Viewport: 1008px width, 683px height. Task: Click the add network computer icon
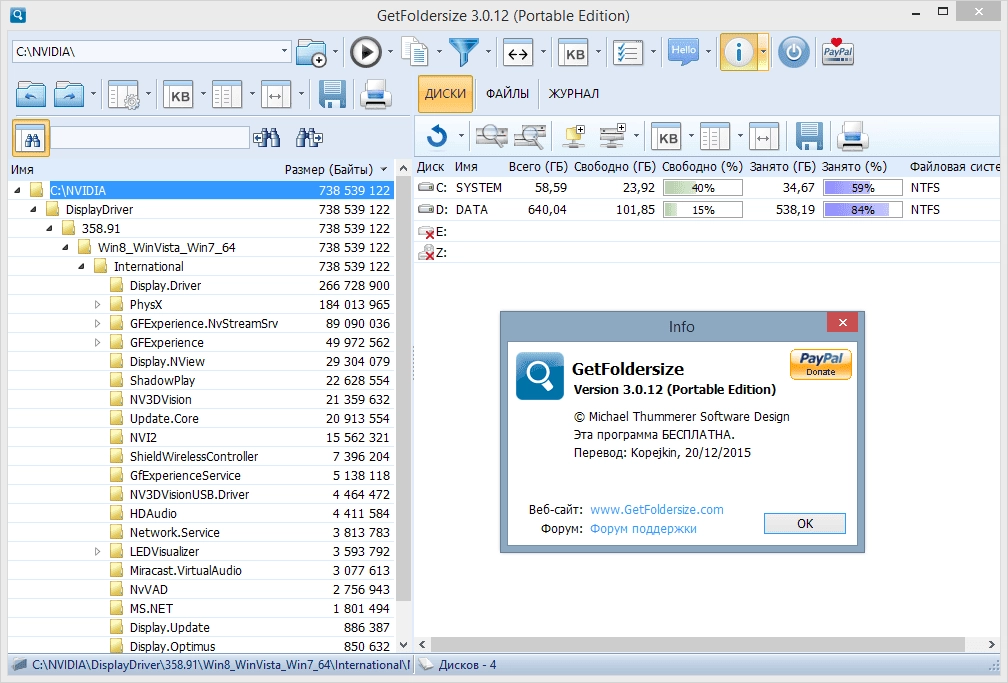point(575,136)
